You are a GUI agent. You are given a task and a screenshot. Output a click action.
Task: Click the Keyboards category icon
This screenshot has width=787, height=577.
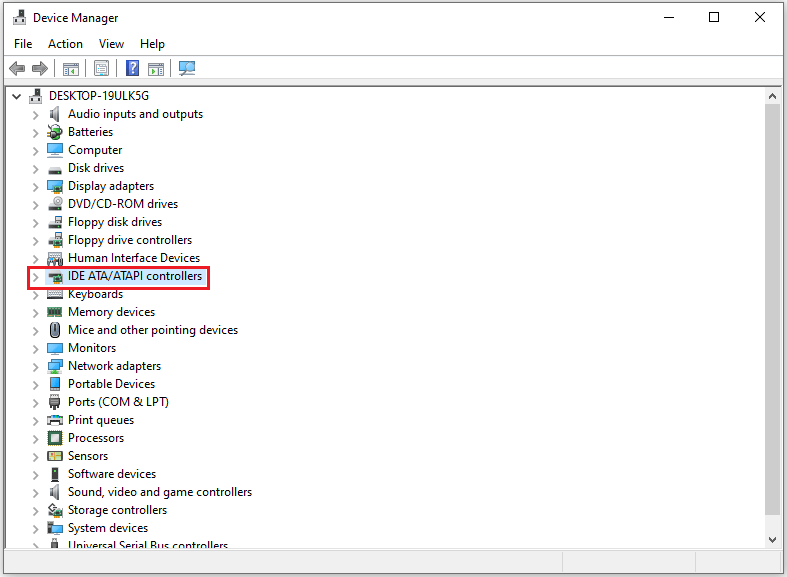click(55, 294)
